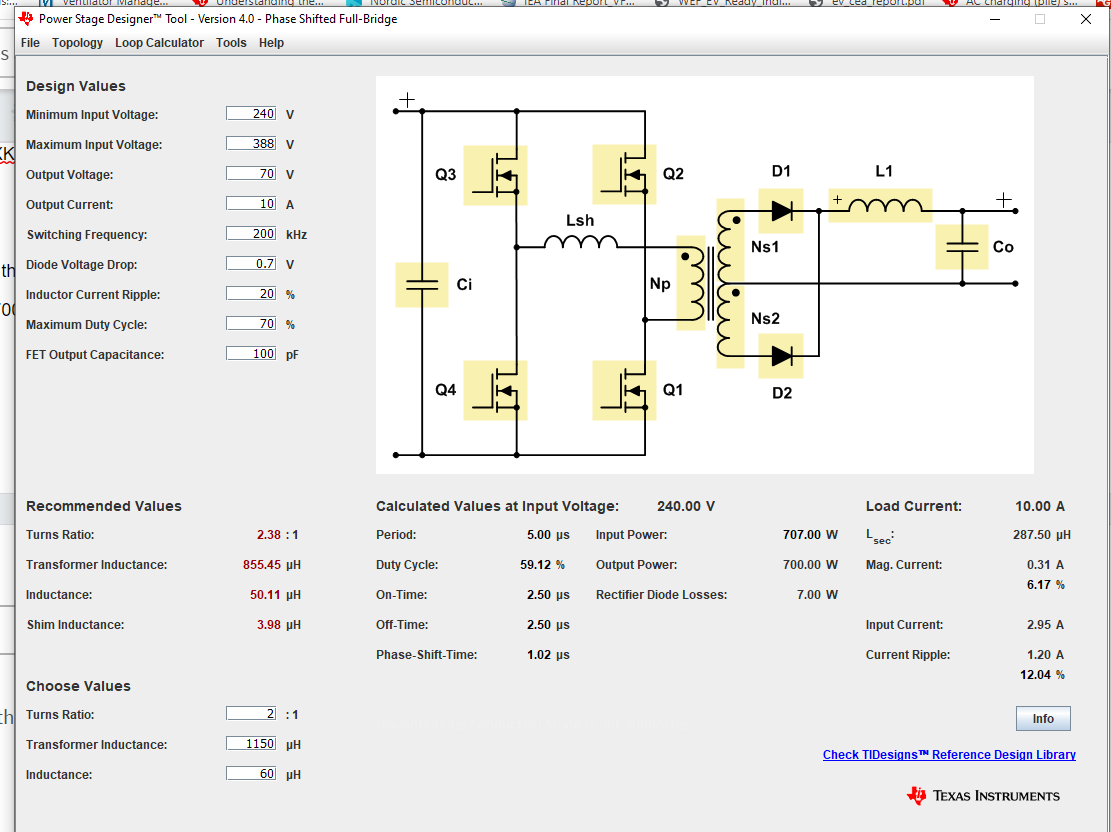Click the chosen Transformer Inductance 1150 field
Viewport: 1111px width, 832px height.
[x=251, y=743]
